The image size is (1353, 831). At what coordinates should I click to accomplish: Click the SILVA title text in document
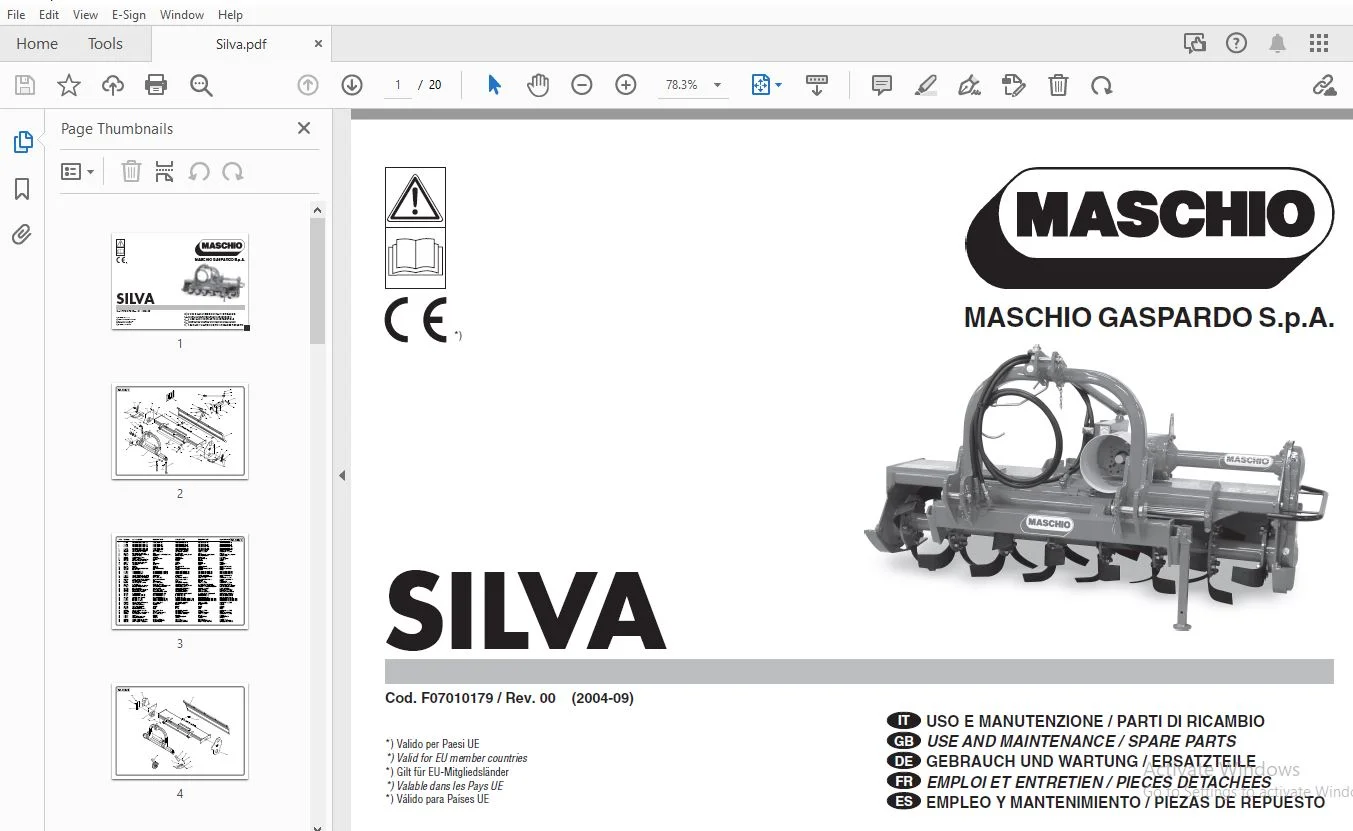[526, 610]
